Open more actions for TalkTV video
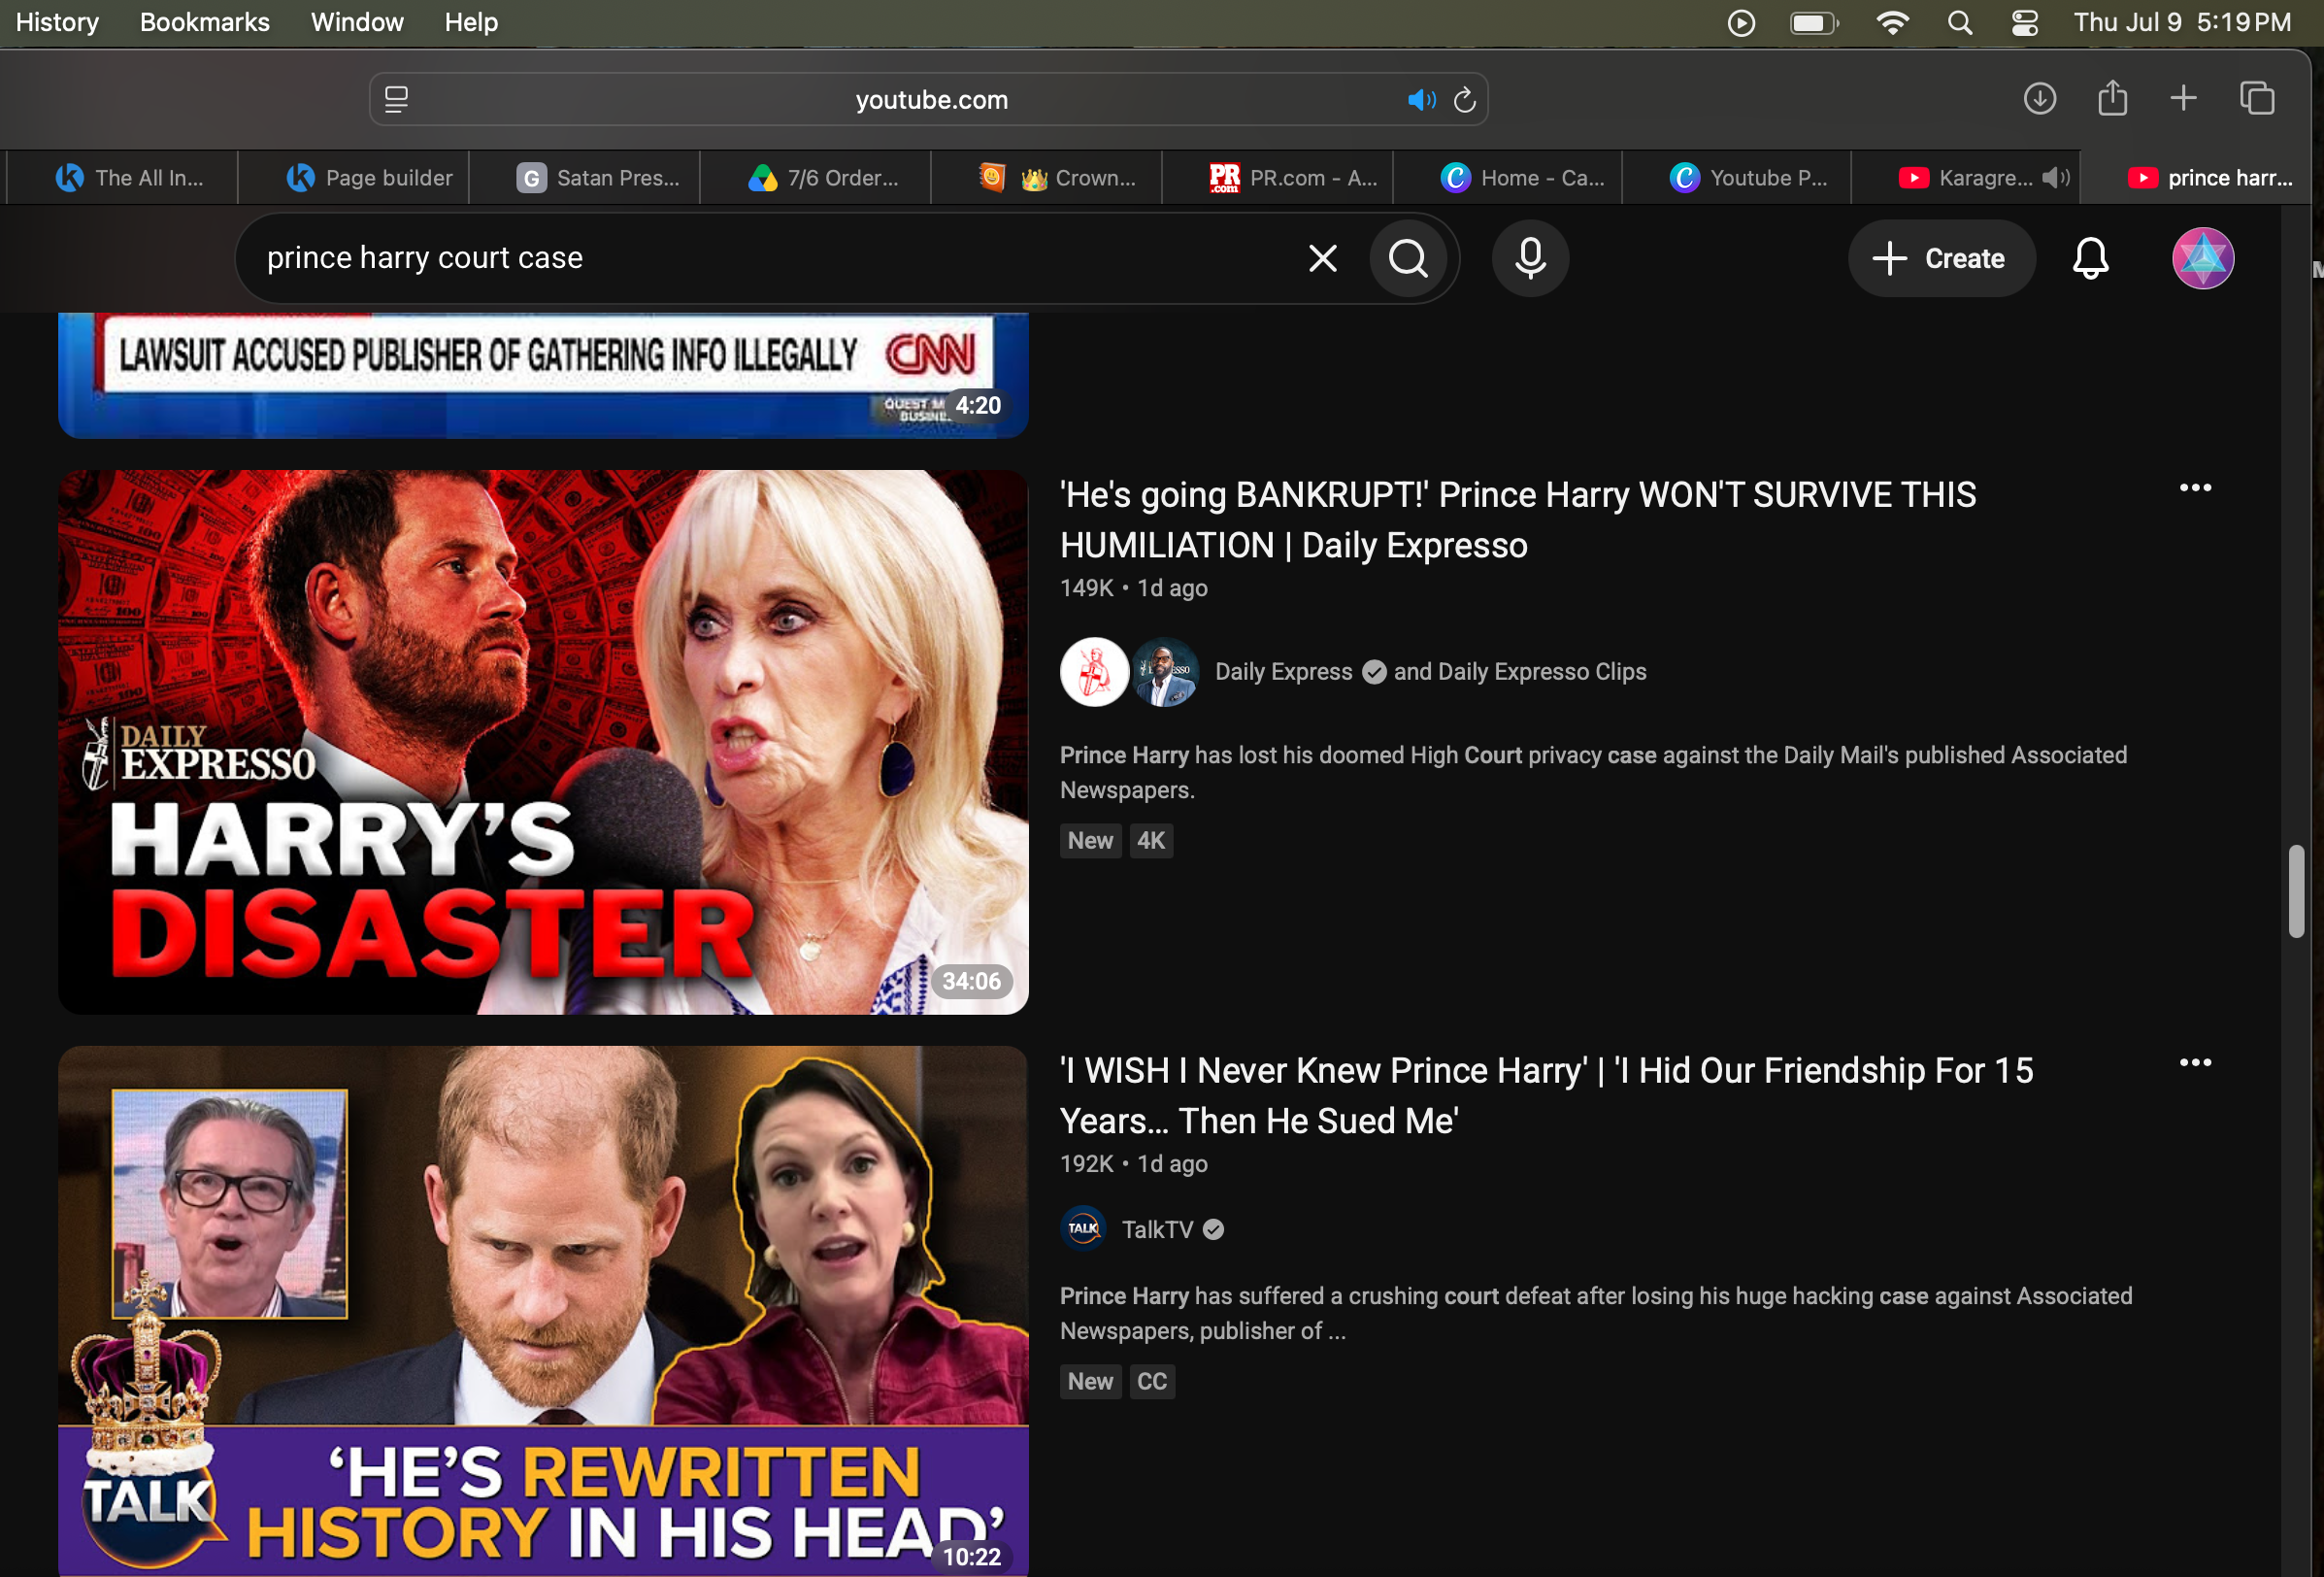 (x=2195, y=1062)
